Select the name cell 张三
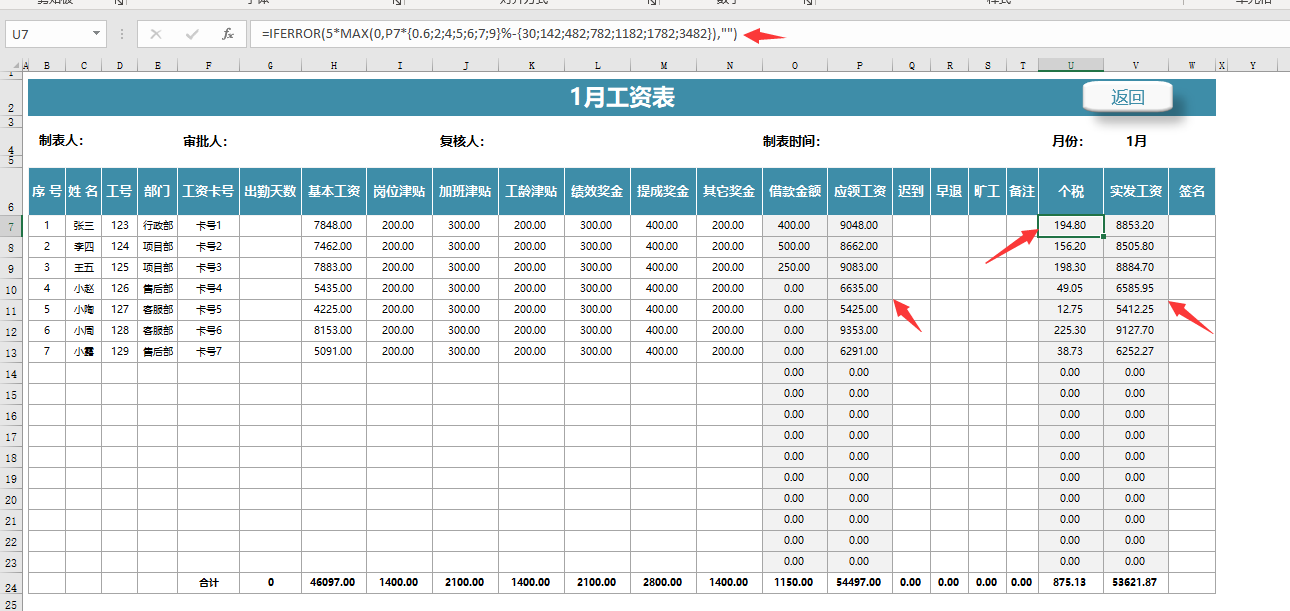The width and height of the screenshot is (1290, 611). pos(84,225)
